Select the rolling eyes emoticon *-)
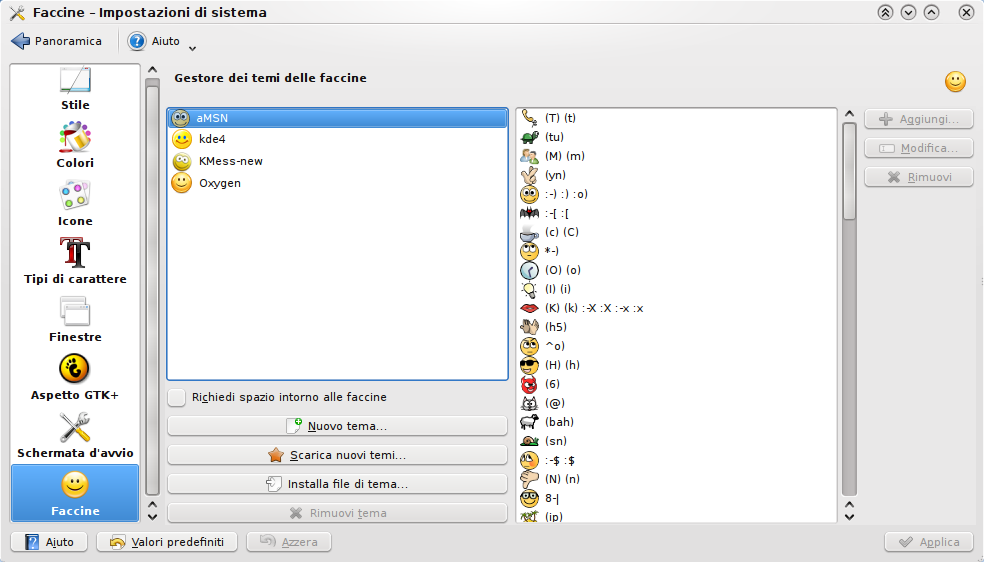Viewport: 984px width, 562px height. tap(676, 251)
